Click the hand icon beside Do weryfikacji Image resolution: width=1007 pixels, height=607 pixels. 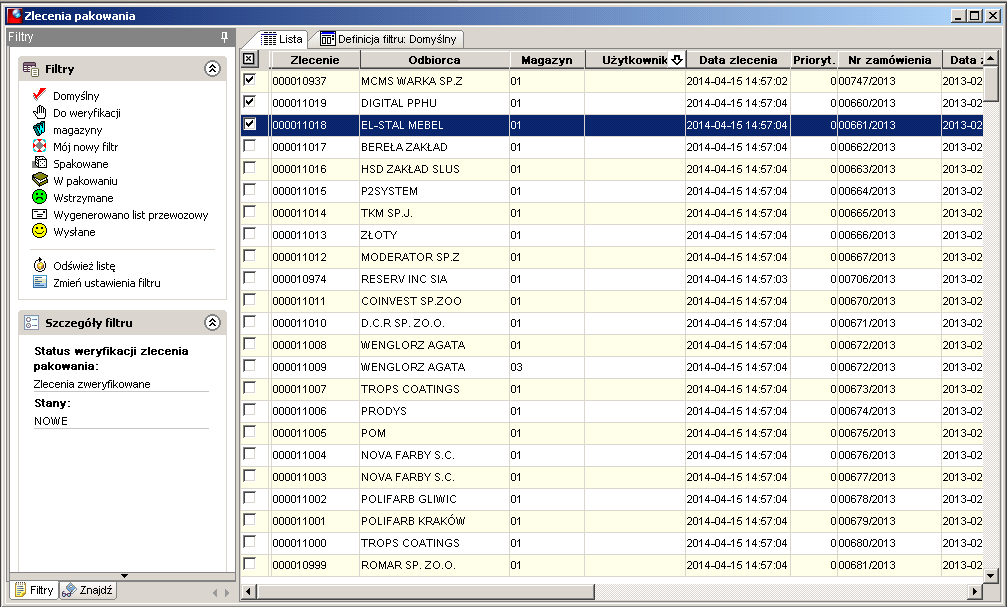pos(40,112)
